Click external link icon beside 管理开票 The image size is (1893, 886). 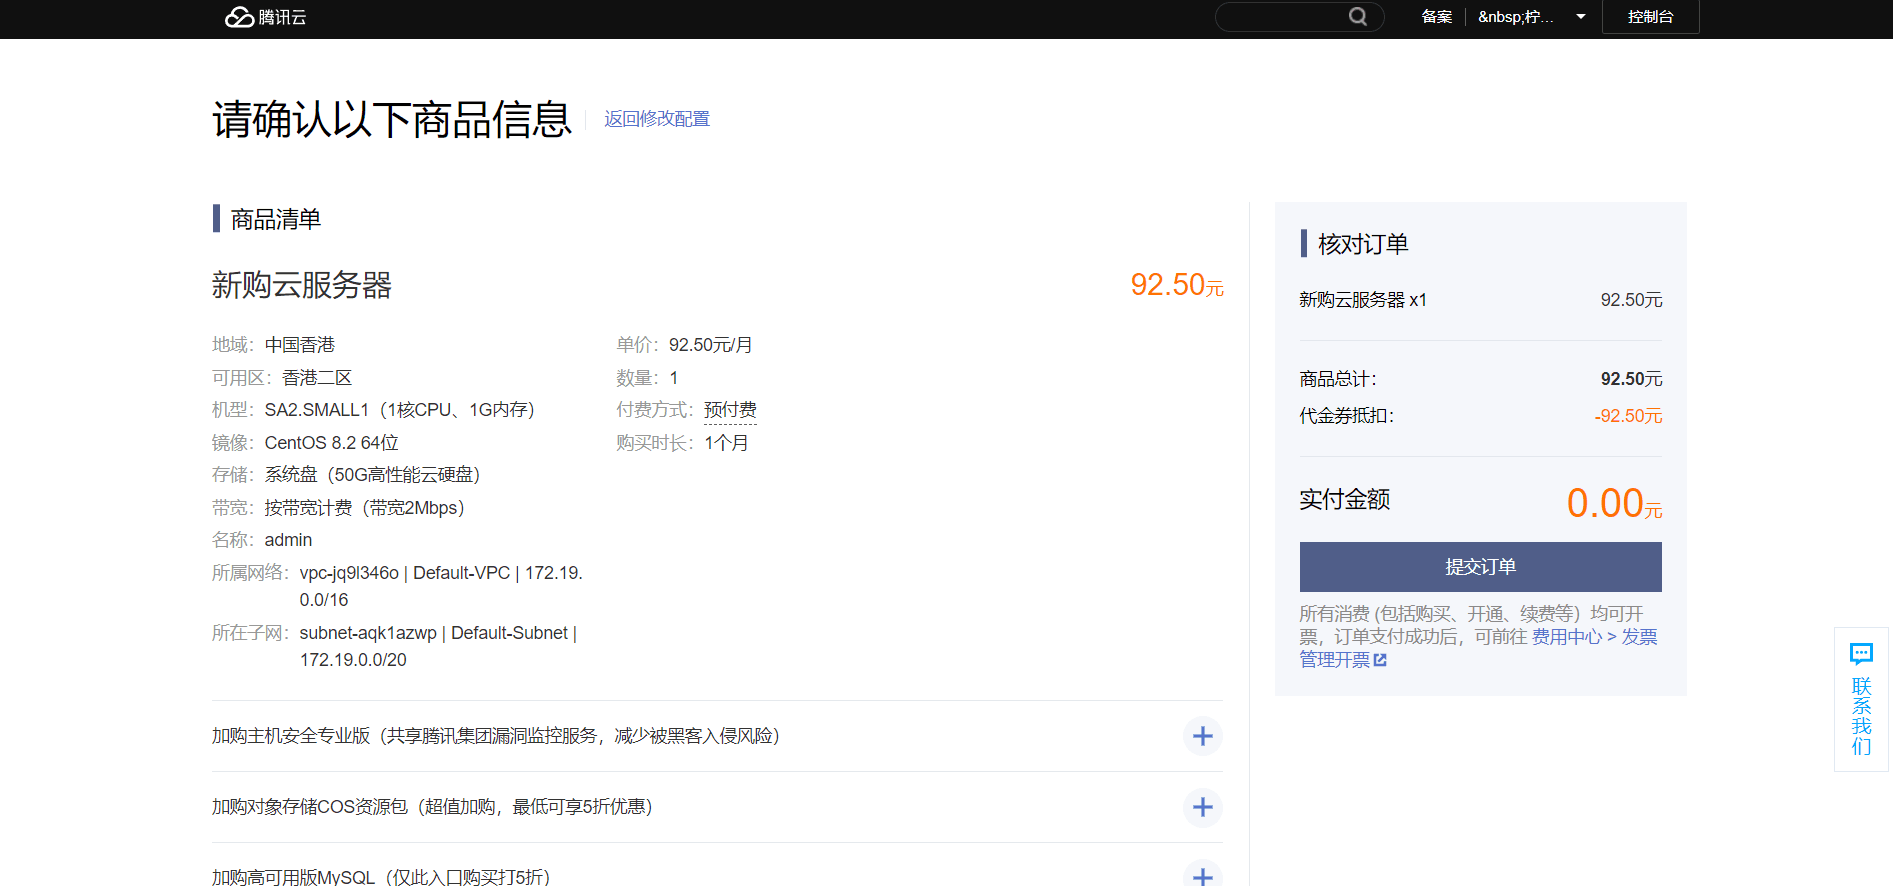tap(1380, 660)
